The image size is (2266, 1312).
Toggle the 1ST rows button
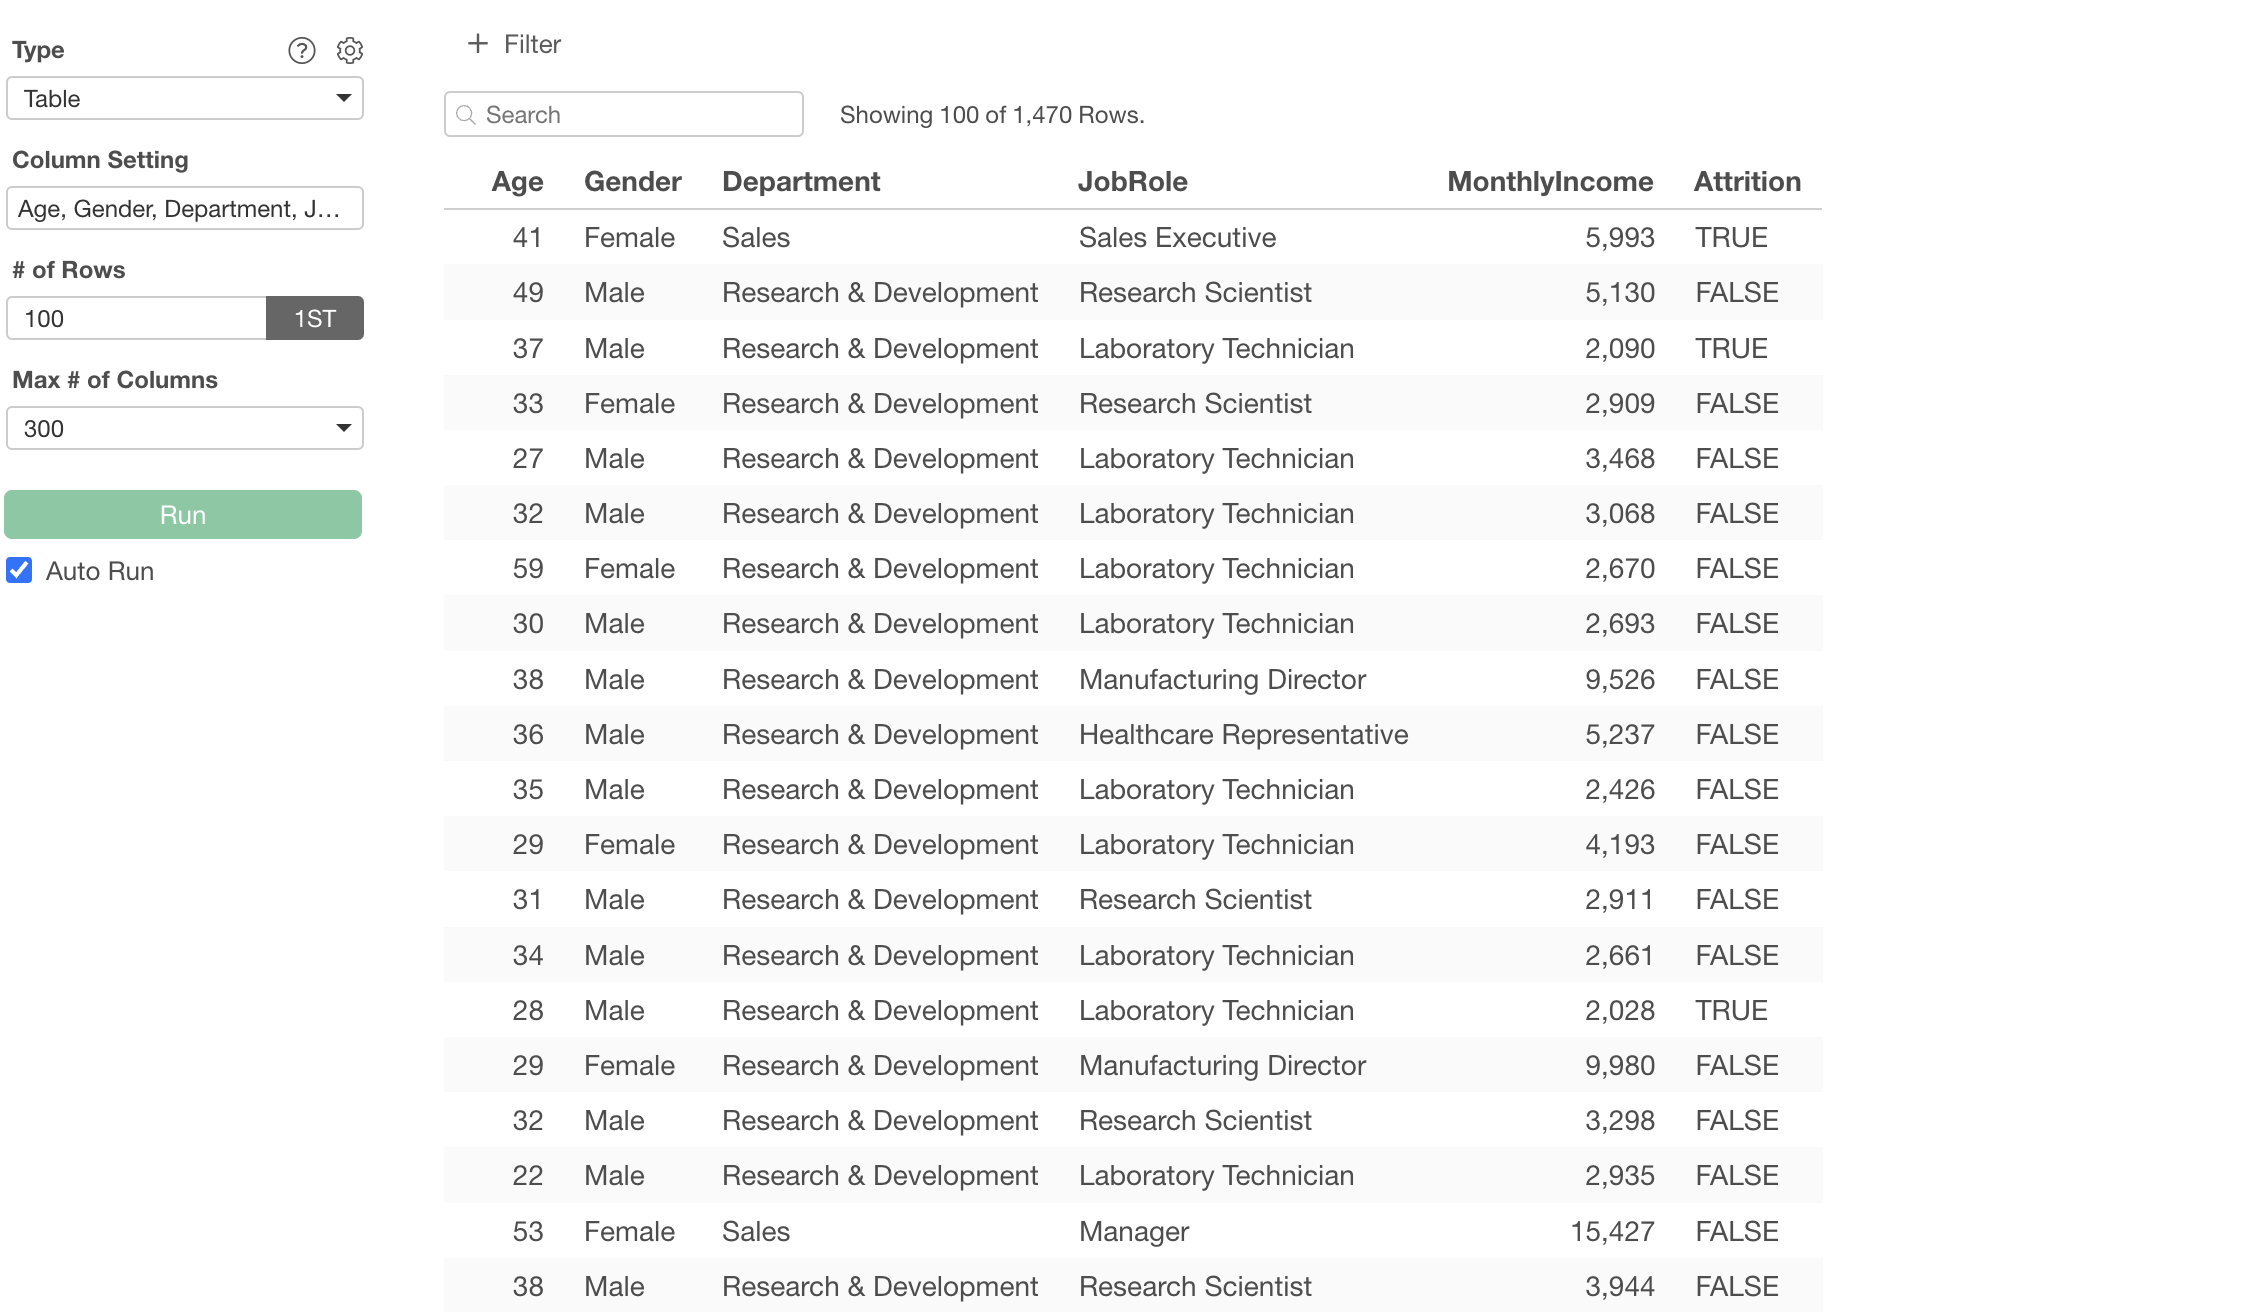pyautogui.click(x=314, y=318)
